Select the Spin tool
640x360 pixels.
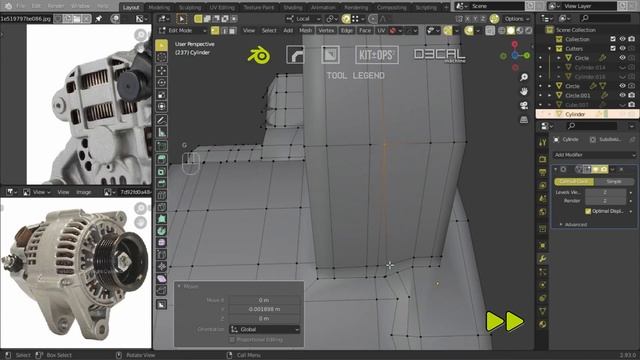pyautogui.click(x=162, y=231)
